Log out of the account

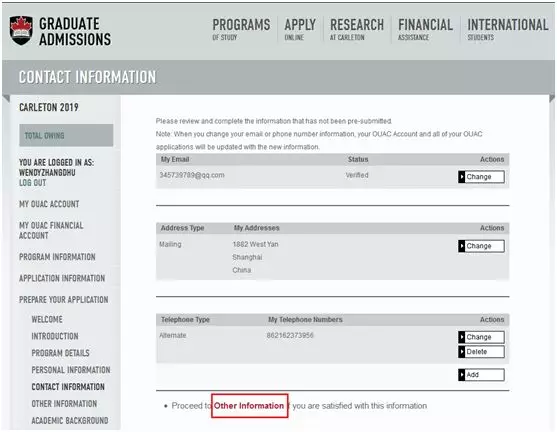click(x=32, y=183)
